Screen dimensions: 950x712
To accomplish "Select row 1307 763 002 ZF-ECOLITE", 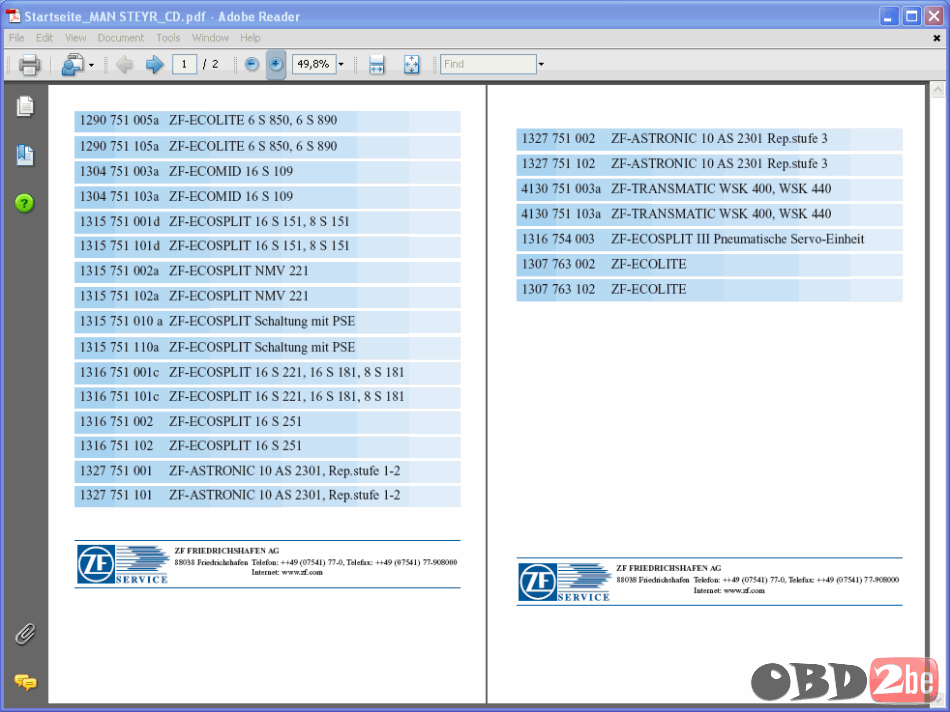I will tap(709, 265).
